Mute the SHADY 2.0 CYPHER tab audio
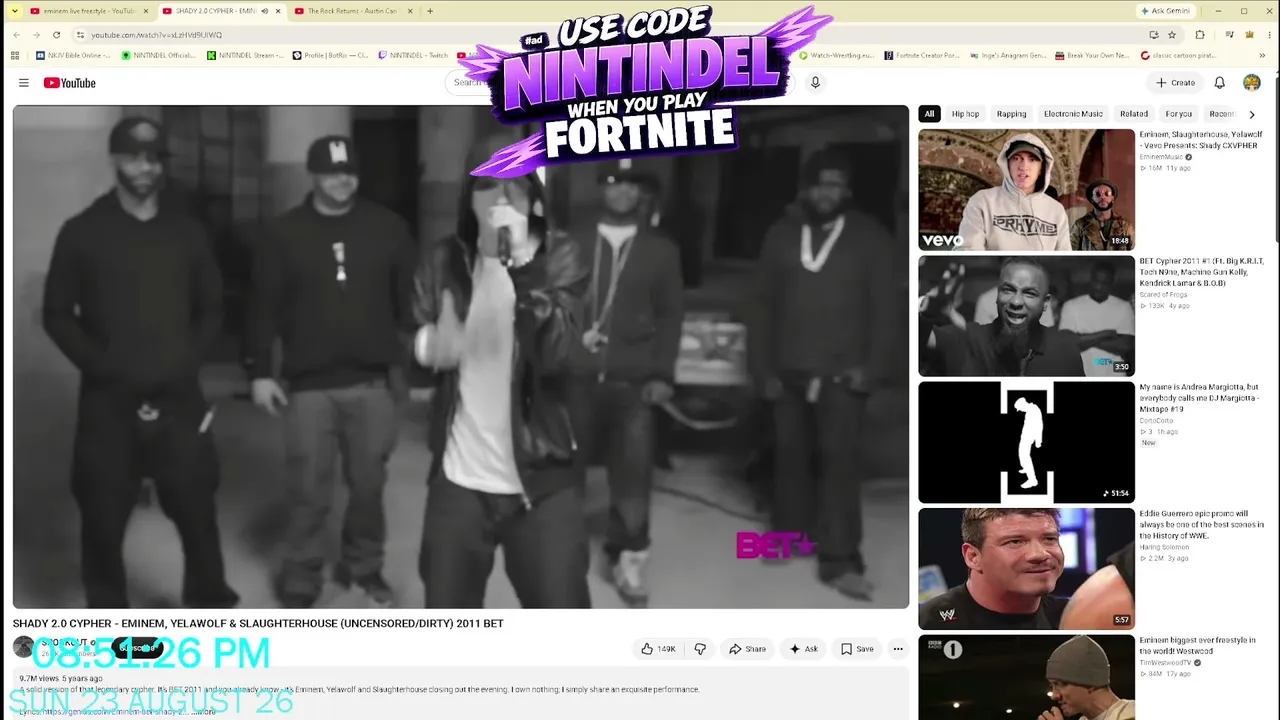The image size is (1280, 720). [x=264, y=11]
